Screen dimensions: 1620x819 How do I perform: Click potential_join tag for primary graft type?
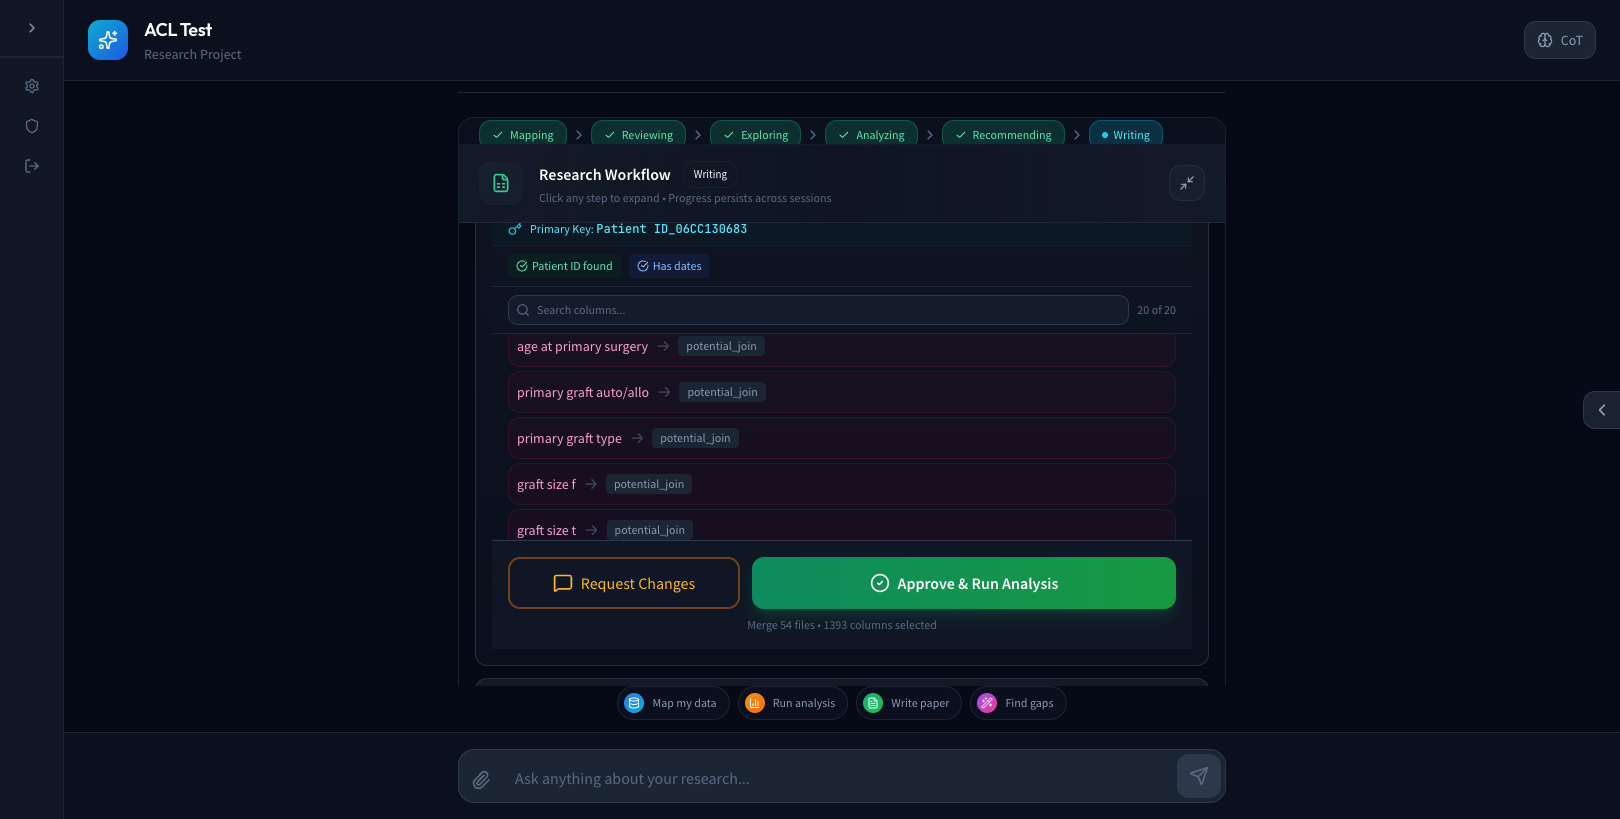pos(695,438)
